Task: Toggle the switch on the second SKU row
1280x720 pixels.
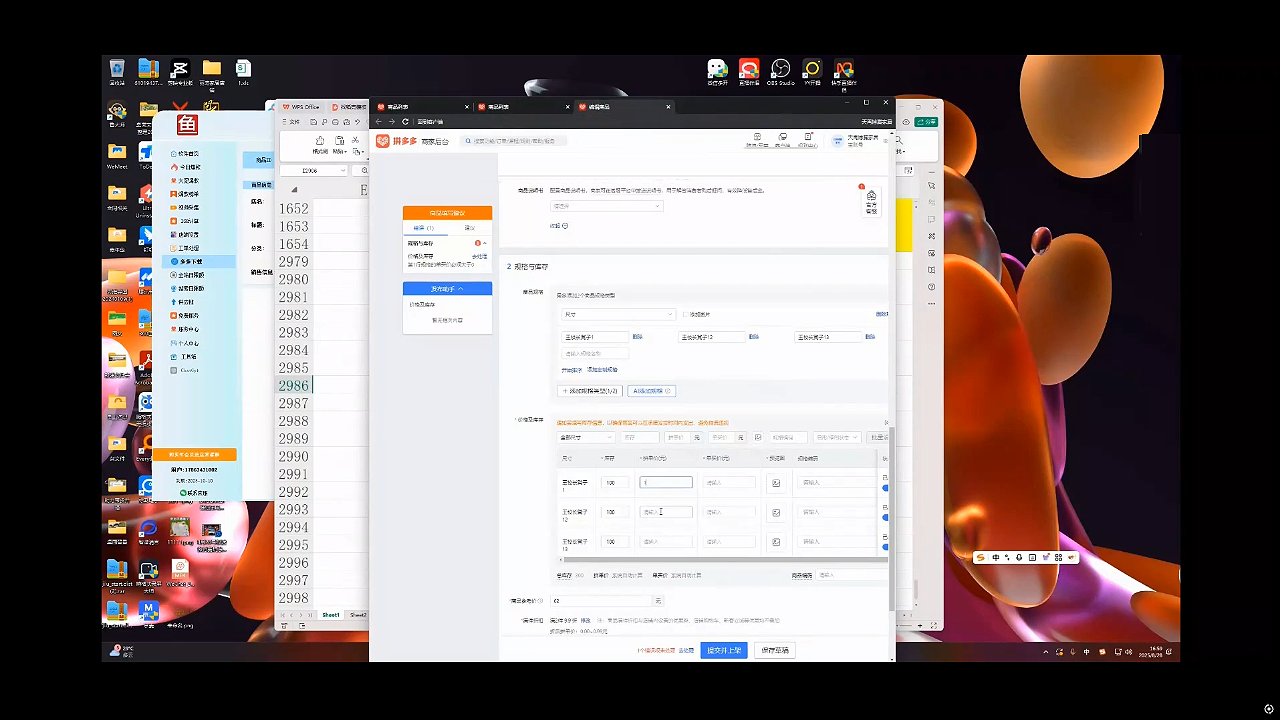Action: (885, 517)
